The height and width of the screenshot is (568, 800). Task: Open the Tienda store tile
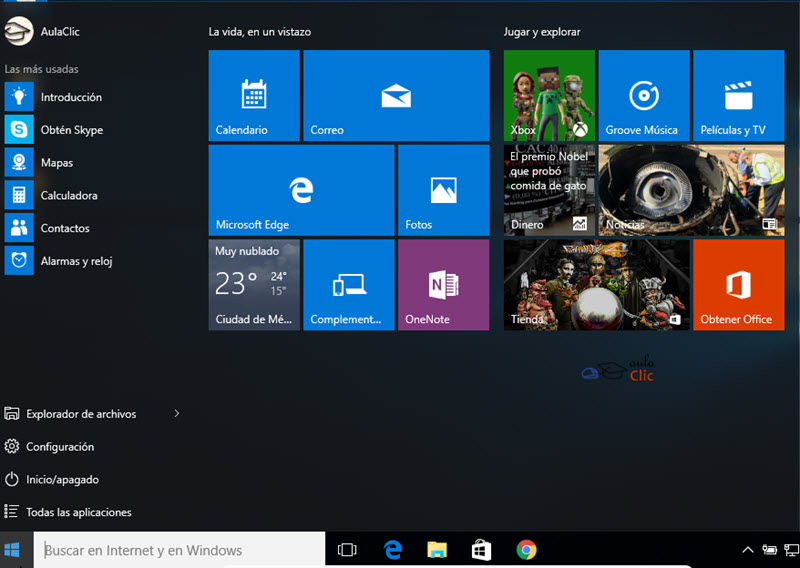(596, 285)
